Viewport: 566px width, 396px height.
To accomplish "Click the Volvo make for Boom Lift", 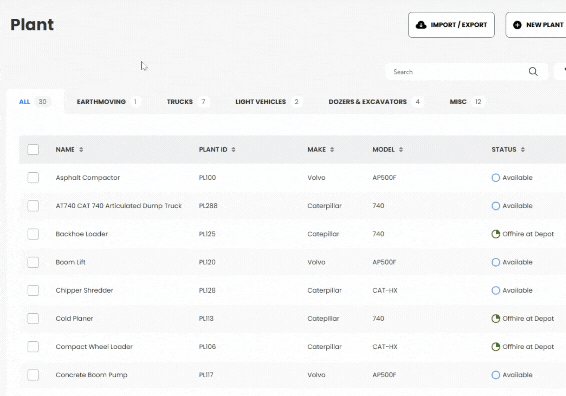I will 316,262.
